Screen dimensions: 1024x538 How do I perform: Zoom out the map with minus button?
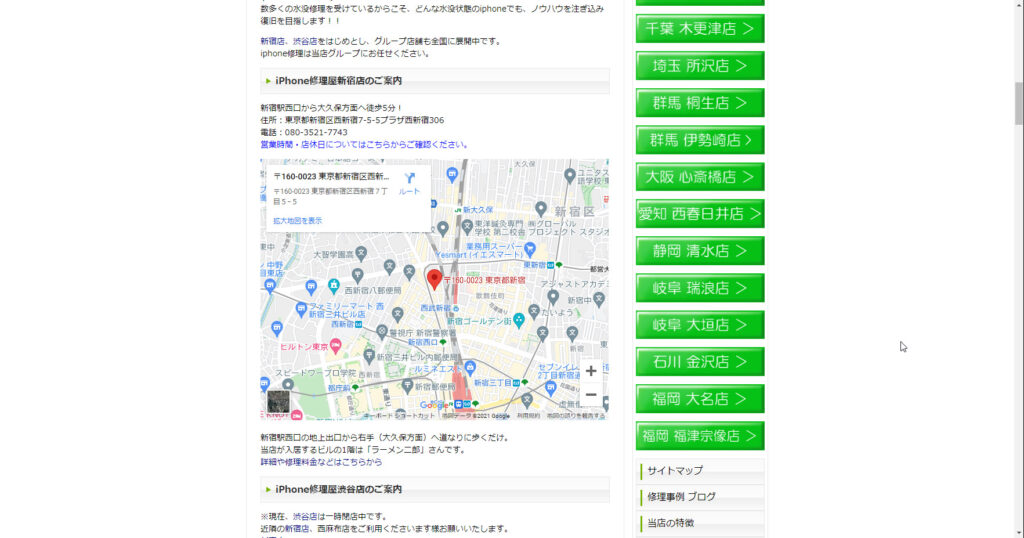point(591,395)
